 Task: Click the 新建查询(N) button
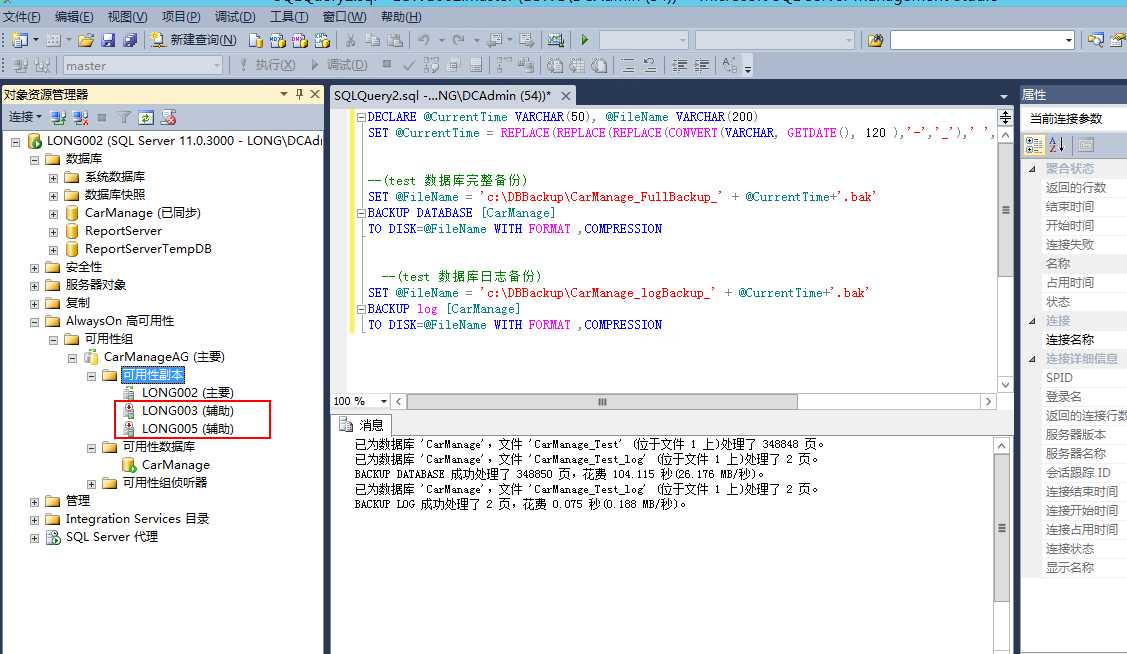click(193, 40)
